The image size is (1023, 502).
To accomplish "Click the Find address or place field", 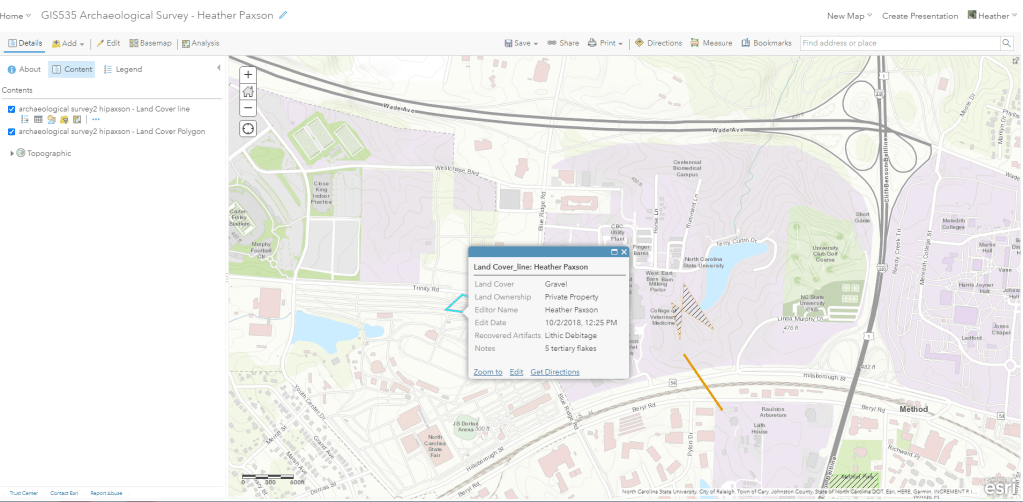I will coord(897,43).
